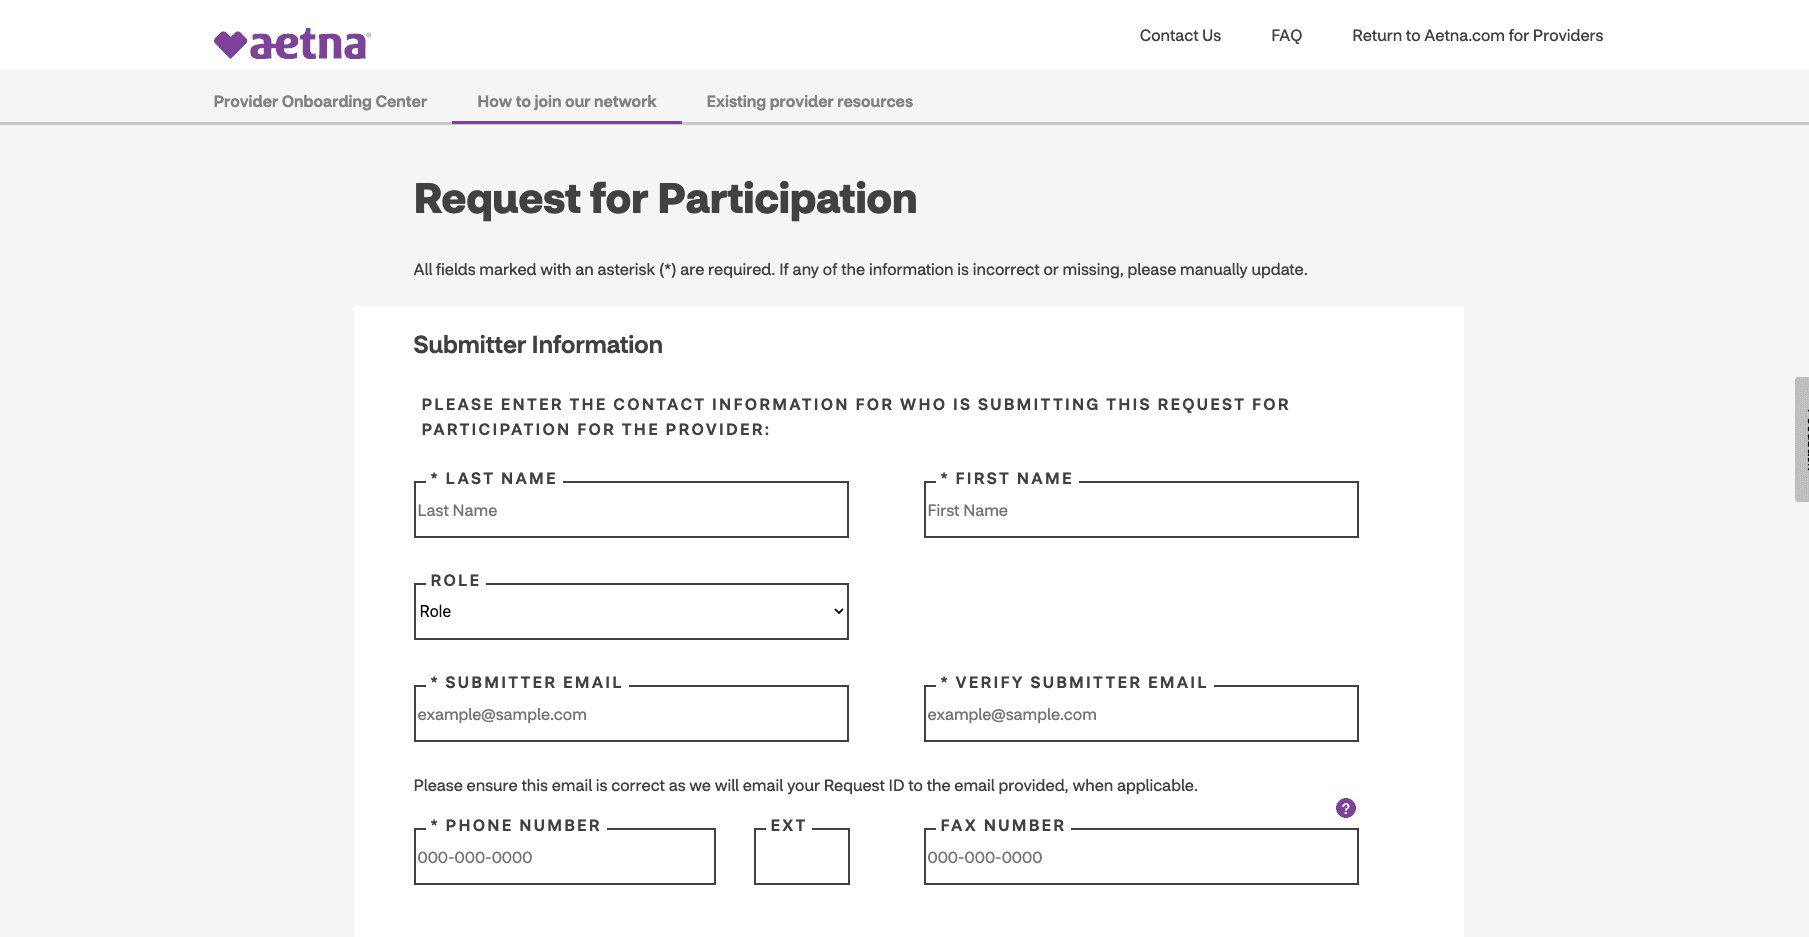Click the Request for Participation heading
1809x937 pixels.
point(665,198)
